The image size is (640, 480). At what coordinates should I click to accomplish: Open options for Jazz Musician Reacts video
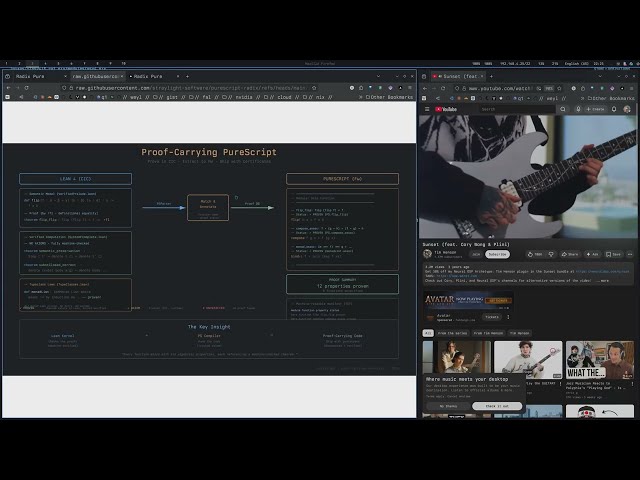632,384
